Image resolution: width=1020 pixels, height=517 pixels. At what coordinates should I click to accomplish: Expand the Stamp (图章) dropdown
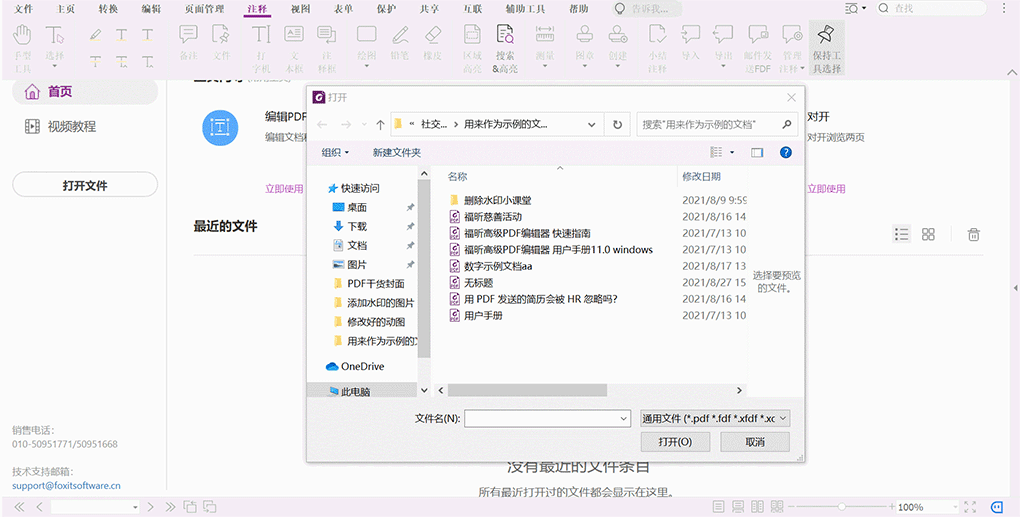point(585,66)
